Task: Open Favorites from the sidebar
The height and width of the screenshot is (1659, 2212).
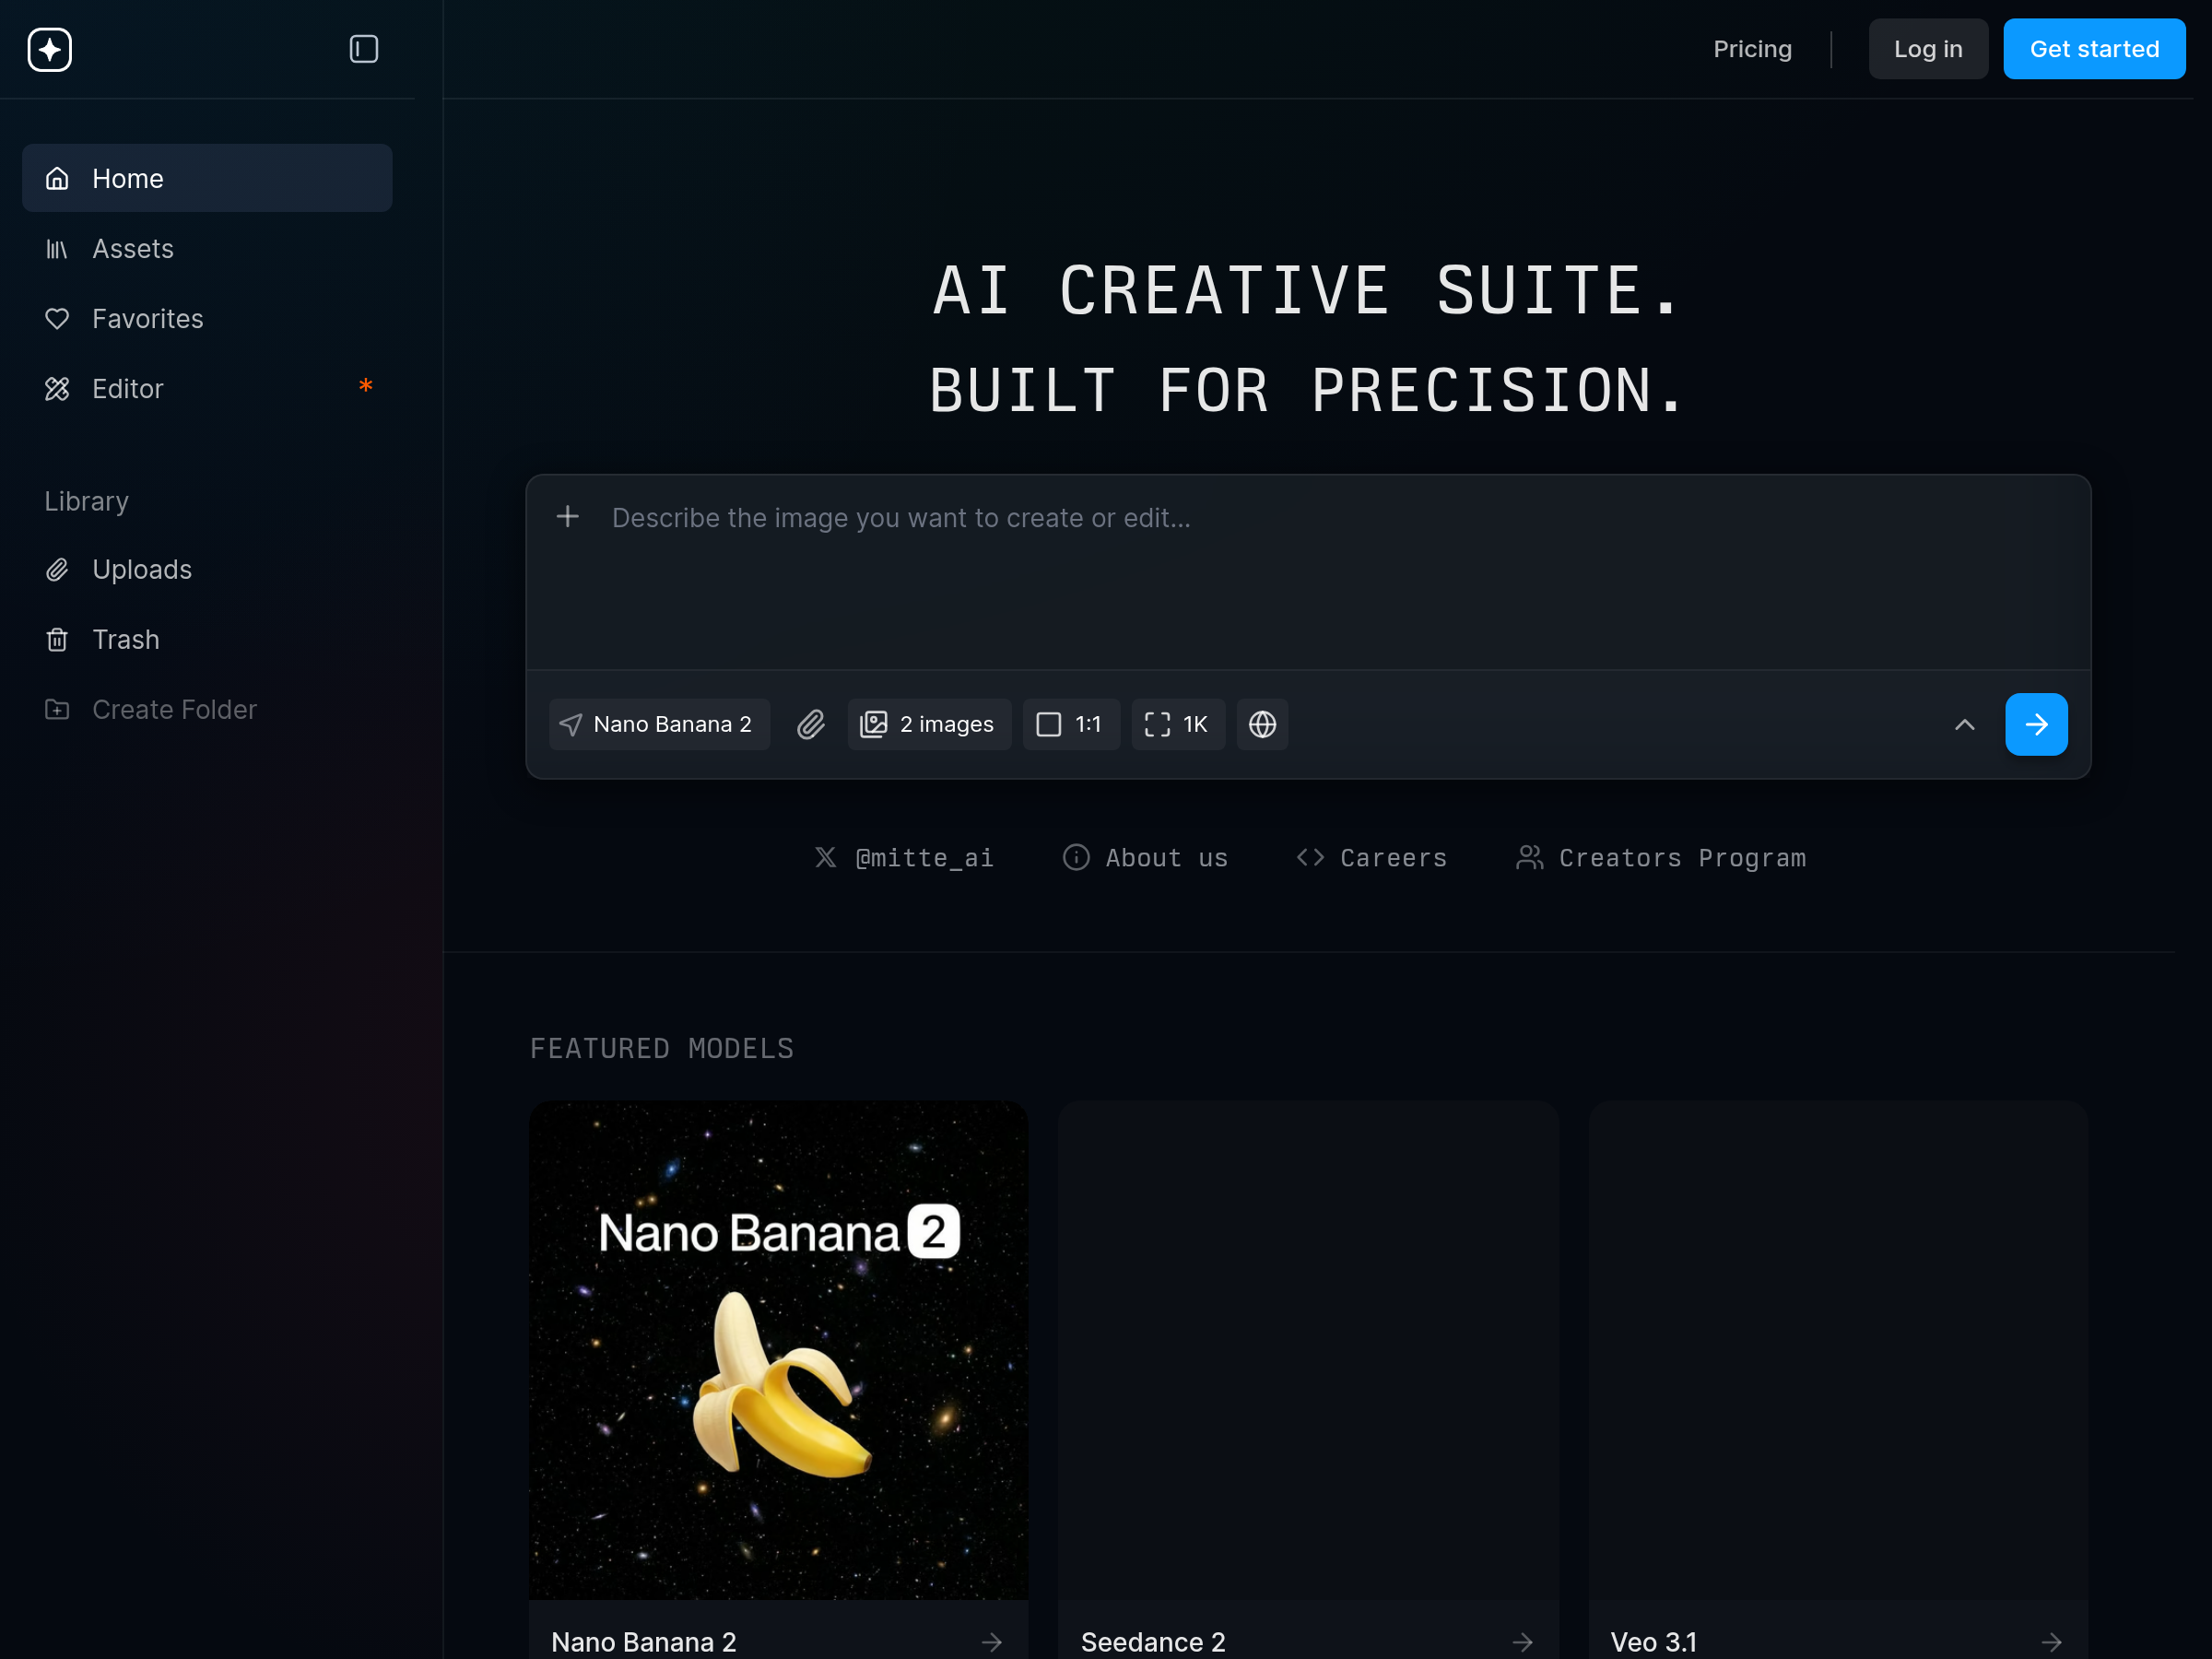Action: point(148,318)
